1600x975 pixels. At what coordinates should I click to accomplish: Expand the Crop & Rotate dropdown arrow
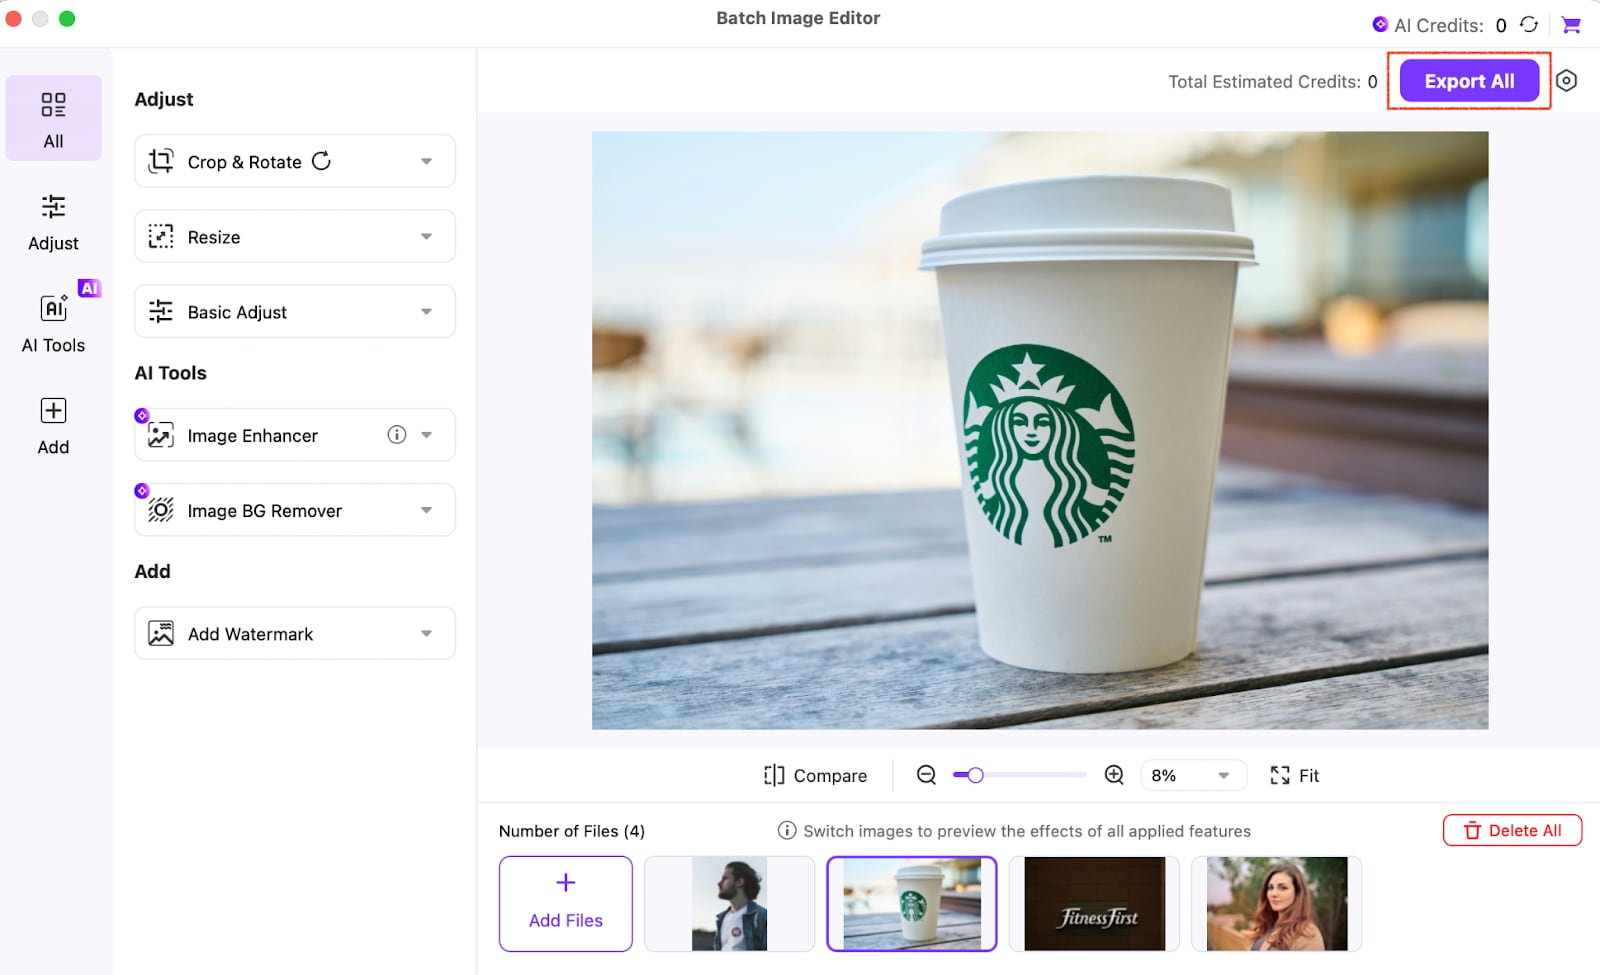tap(427, 161)
